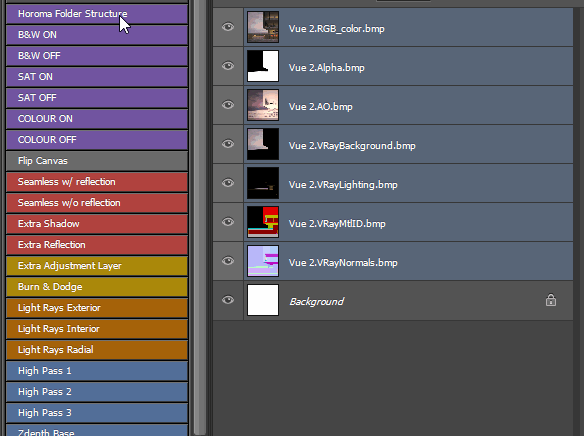Run the Burn & Dodge action
This screenshot has height=436, width=584.
pos(96,287)
